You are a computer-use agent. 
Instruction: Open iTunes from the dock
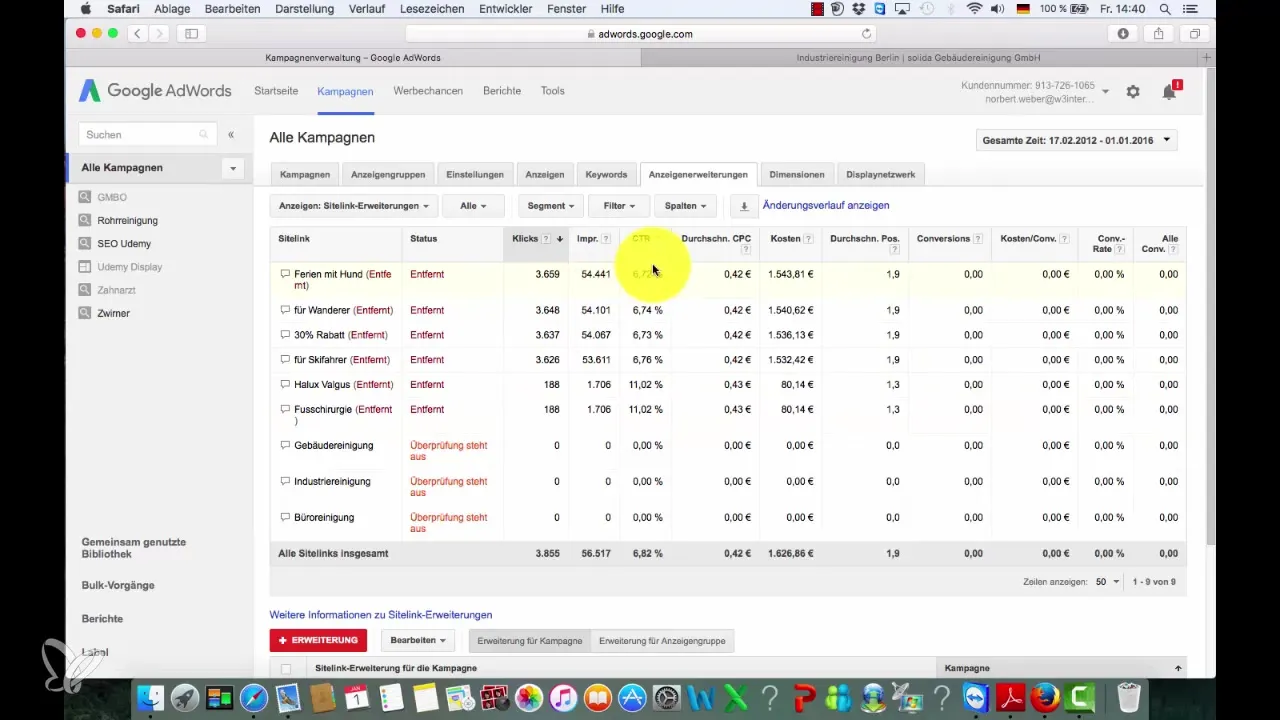[563, 697]
